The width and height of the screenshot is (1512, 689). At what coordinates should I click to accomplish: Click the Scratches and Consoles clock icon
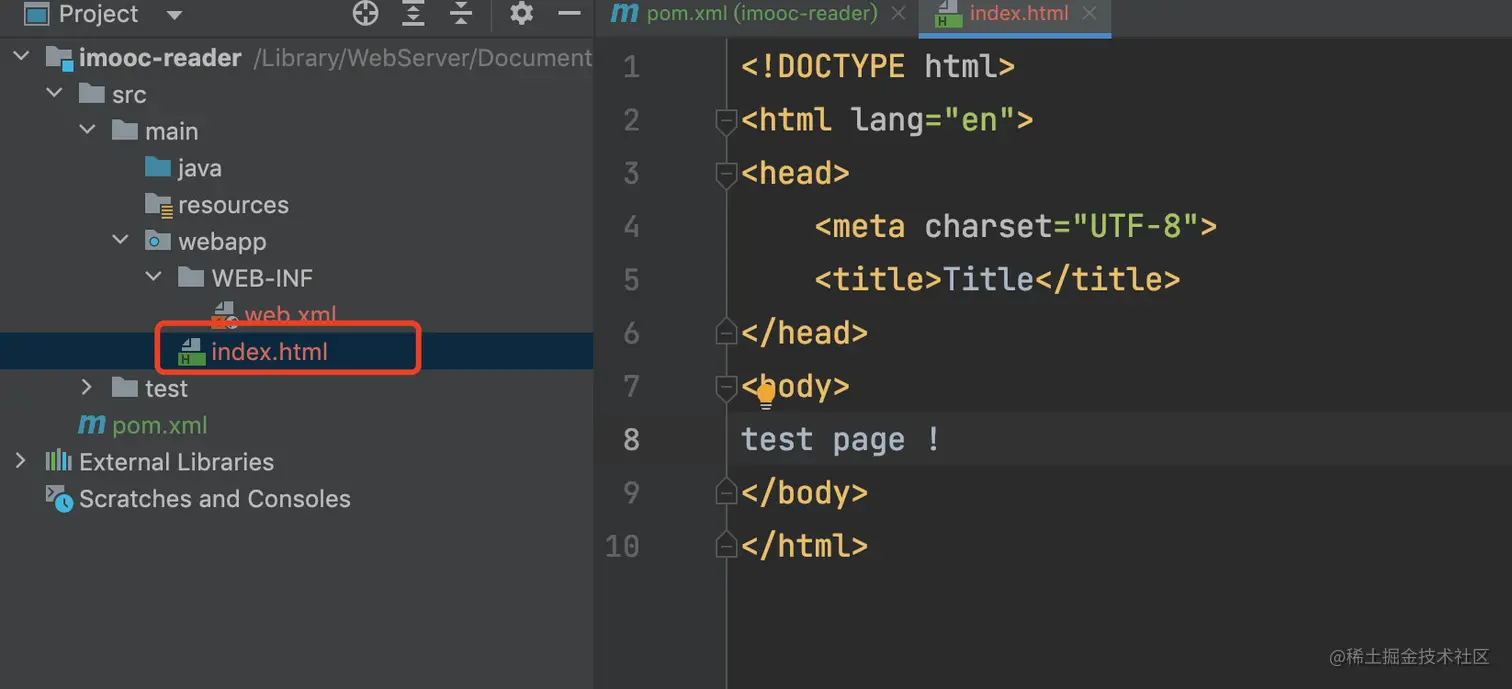pos(60,499)
